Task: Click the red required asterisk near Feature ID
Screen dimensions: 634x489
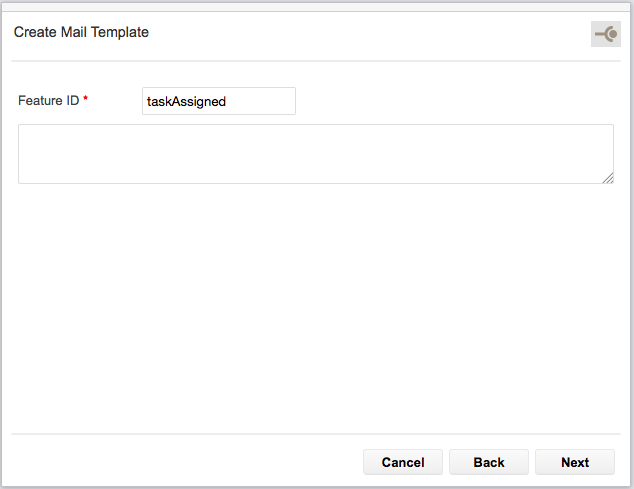Action: click(85, 98)
